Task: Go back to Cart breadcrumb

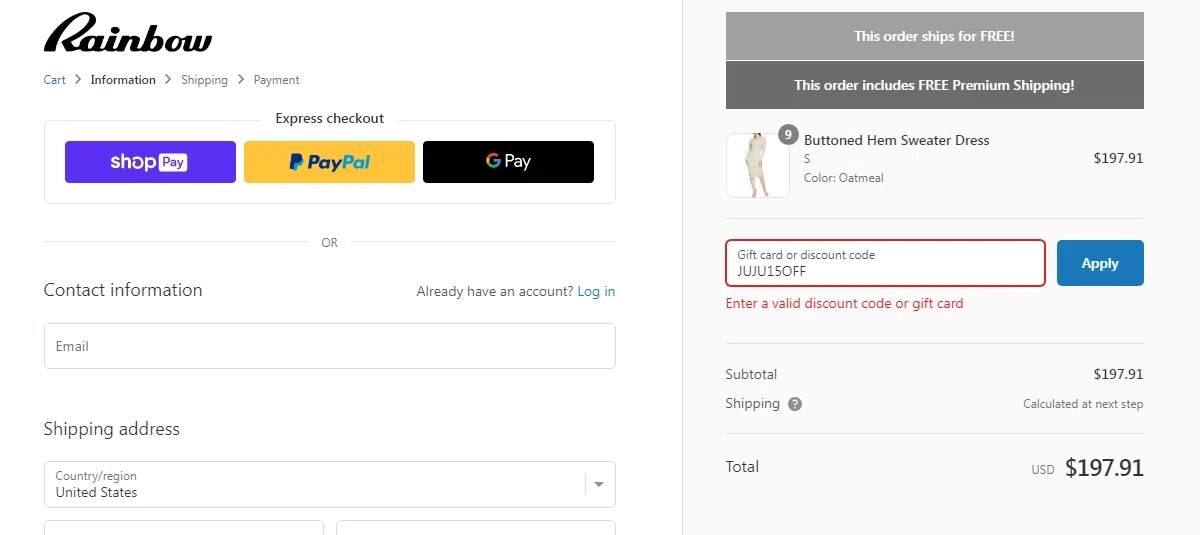Action: 55,80
